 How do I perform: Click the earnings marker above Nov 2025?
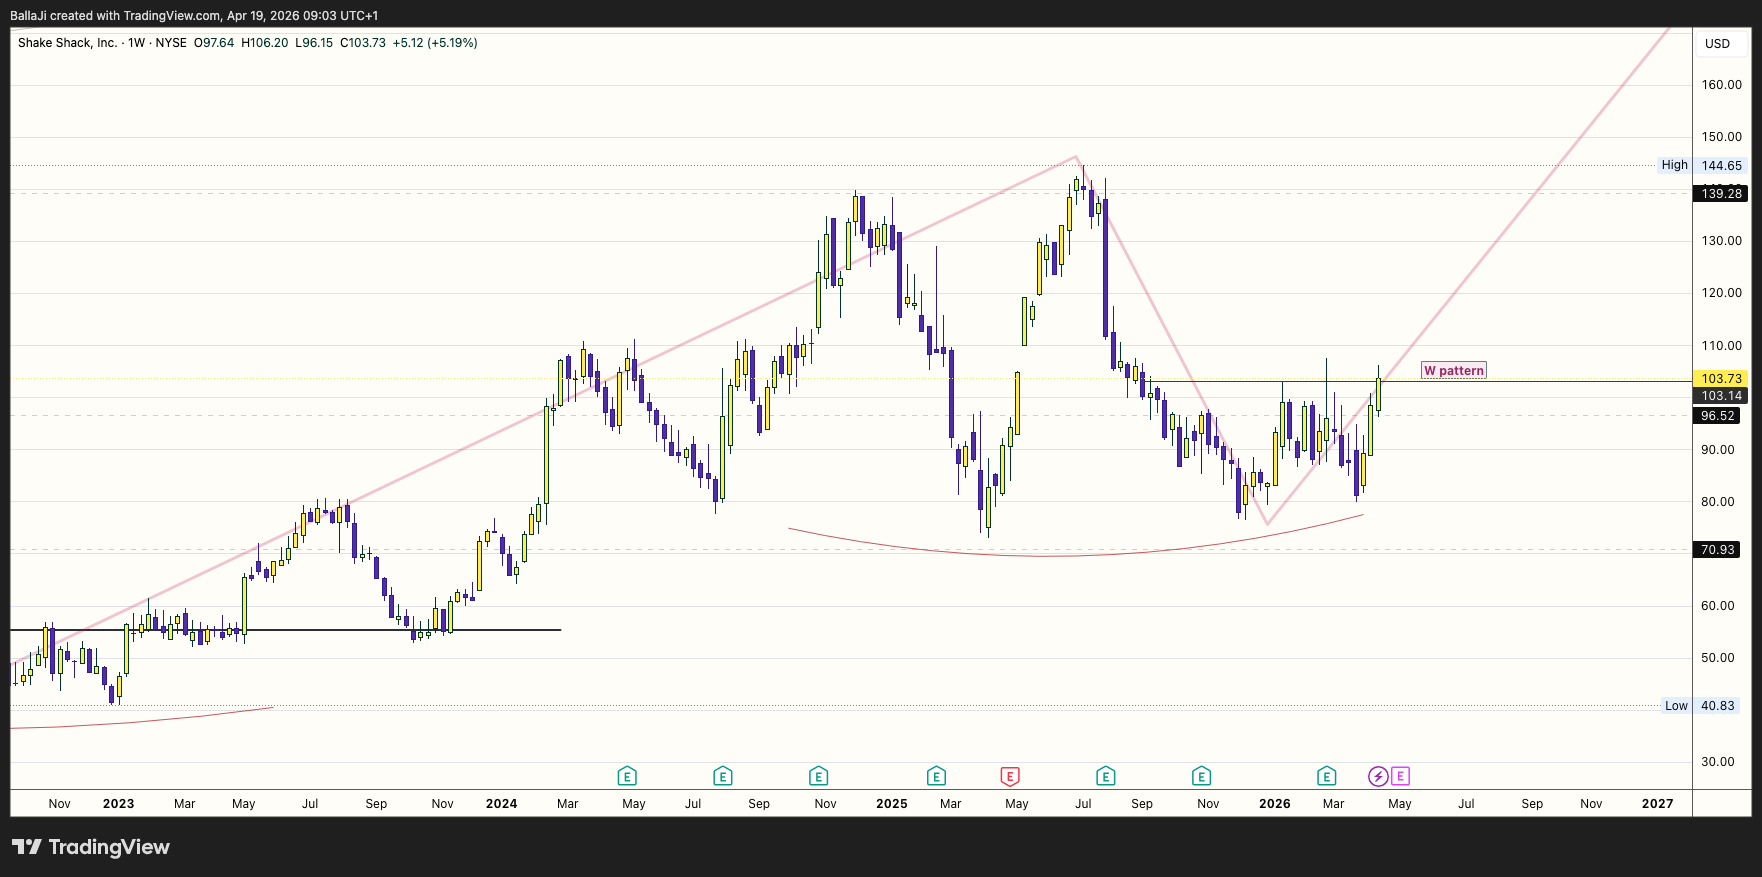1202,776
